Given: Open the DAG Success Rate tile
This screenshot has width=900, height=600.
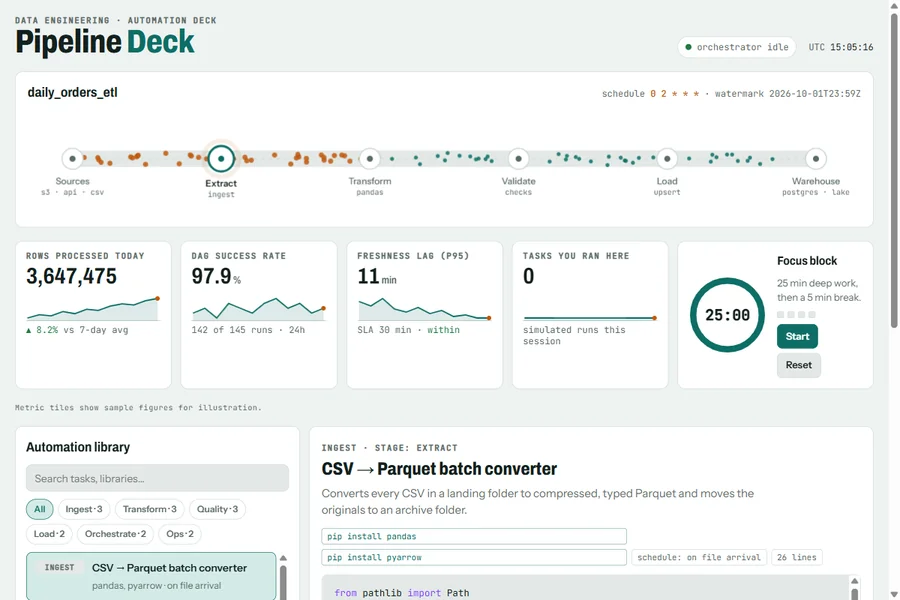Looking at the screenshot, I should (259, 315).
